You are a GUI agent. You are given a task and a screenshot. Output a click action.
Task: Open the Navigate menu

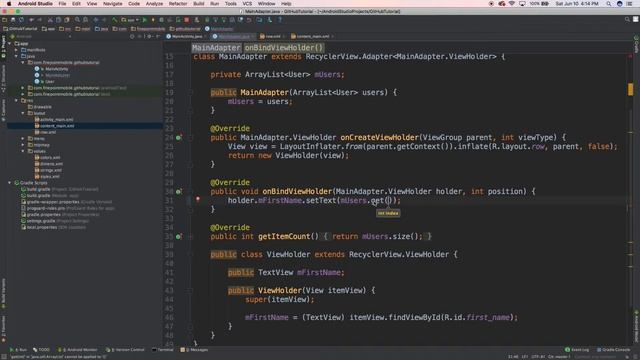[113, 4]
